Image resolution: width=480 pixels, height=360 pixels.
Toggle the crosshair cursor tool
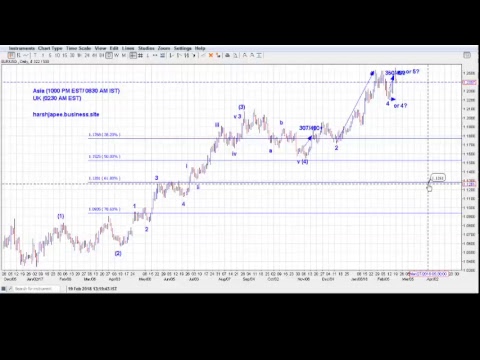133,55
